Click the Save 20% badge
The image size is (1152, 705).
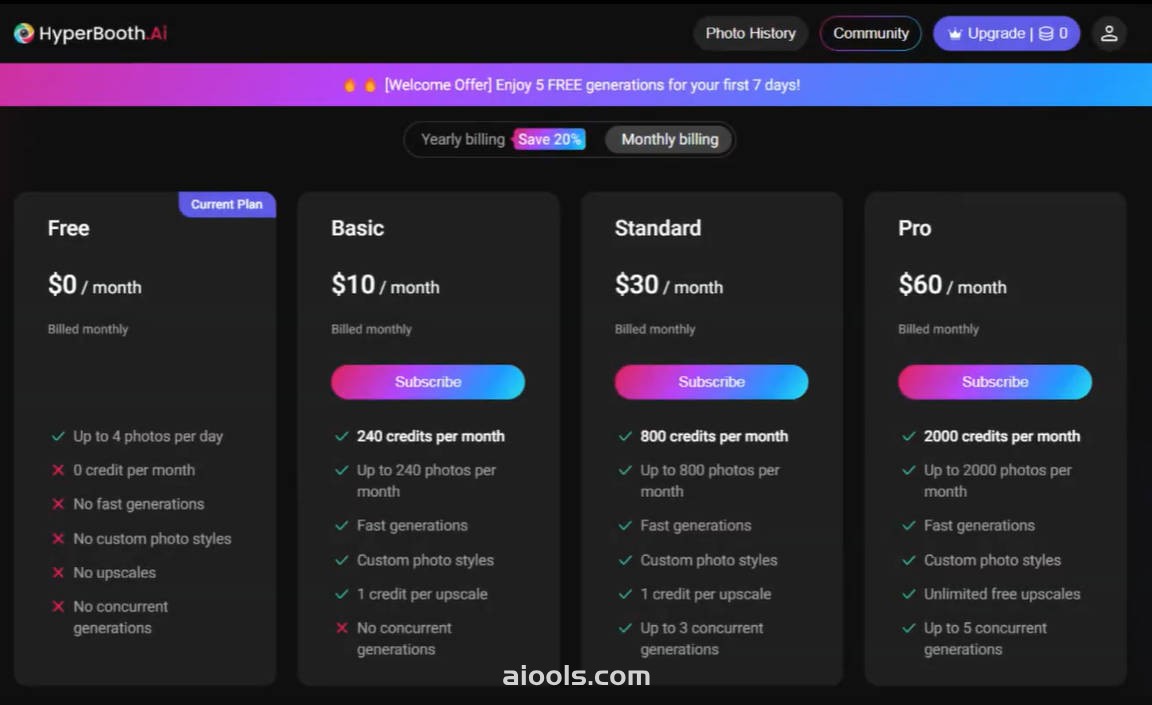click(x=549, y=140)
